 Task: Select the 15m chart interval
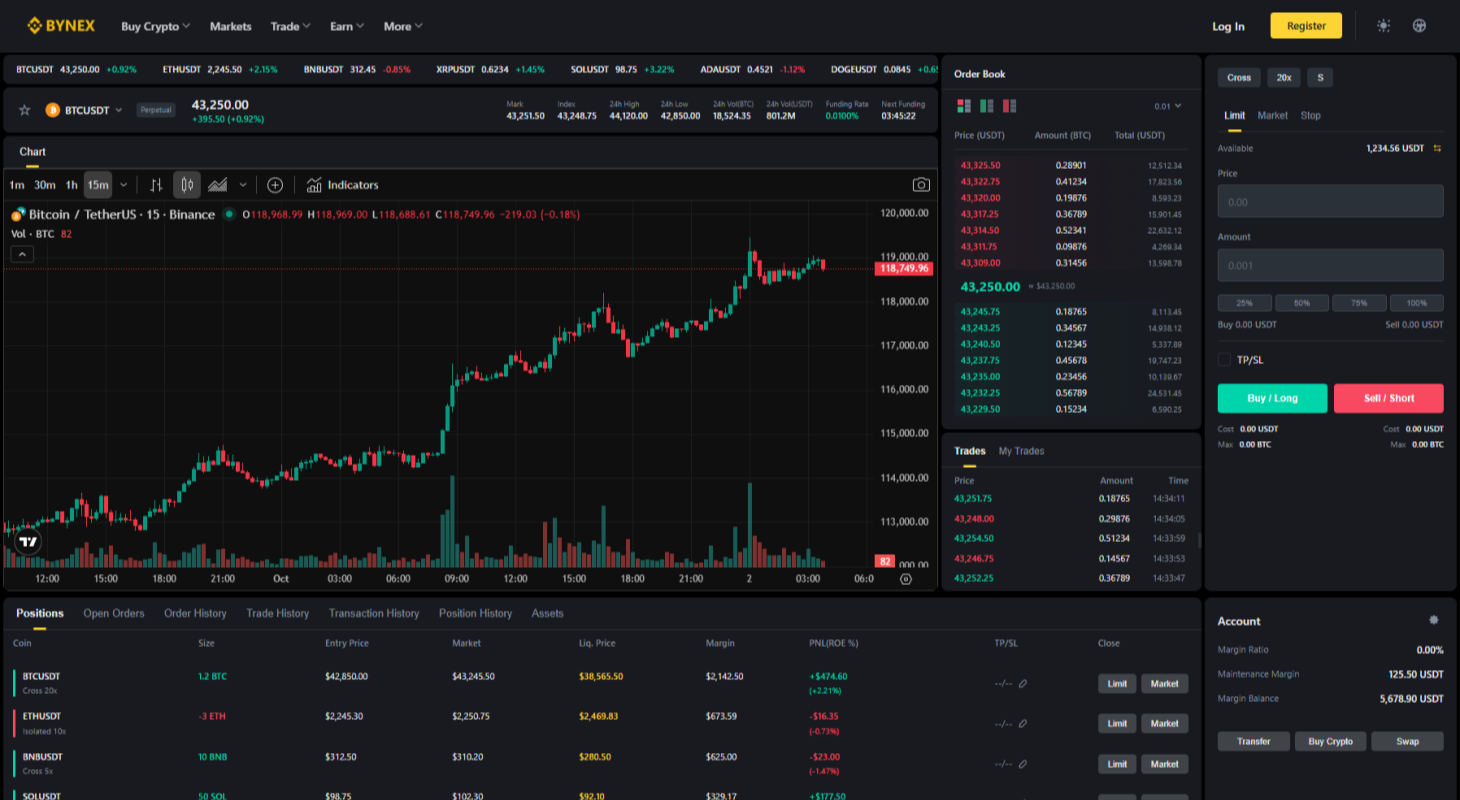click(97, 185)
